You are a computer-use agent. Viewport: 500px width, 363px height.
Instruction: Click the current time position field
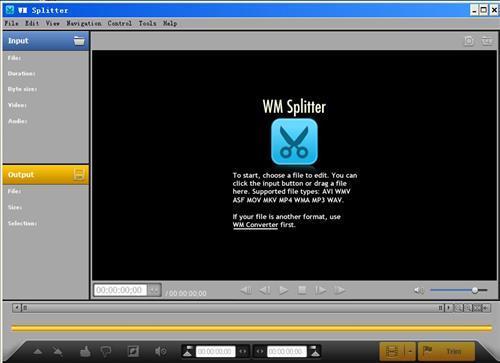120,290
